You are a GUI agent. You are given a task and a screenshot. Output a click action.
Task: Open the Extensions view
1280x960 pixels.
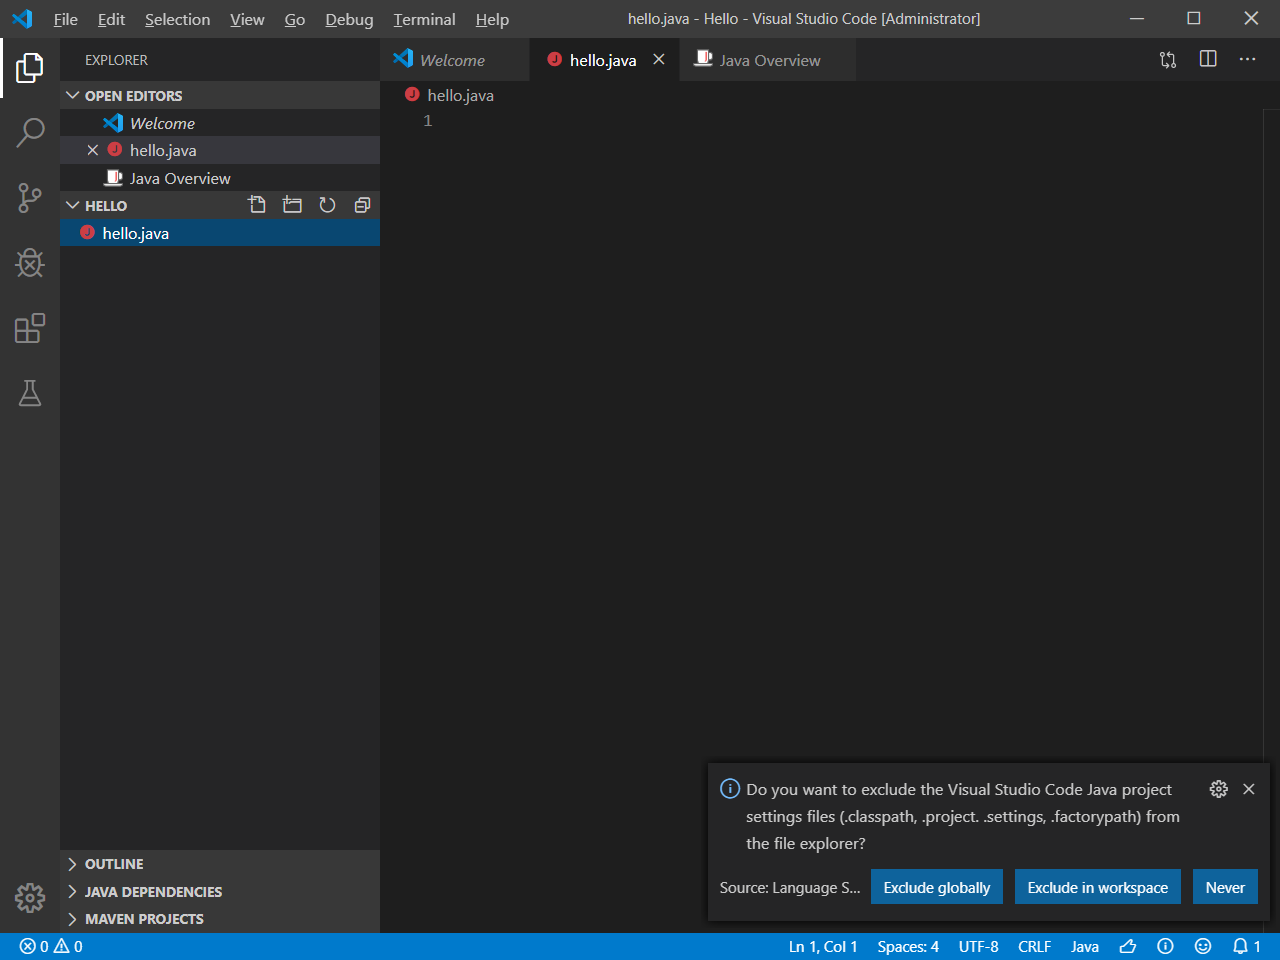click(30, 328)
